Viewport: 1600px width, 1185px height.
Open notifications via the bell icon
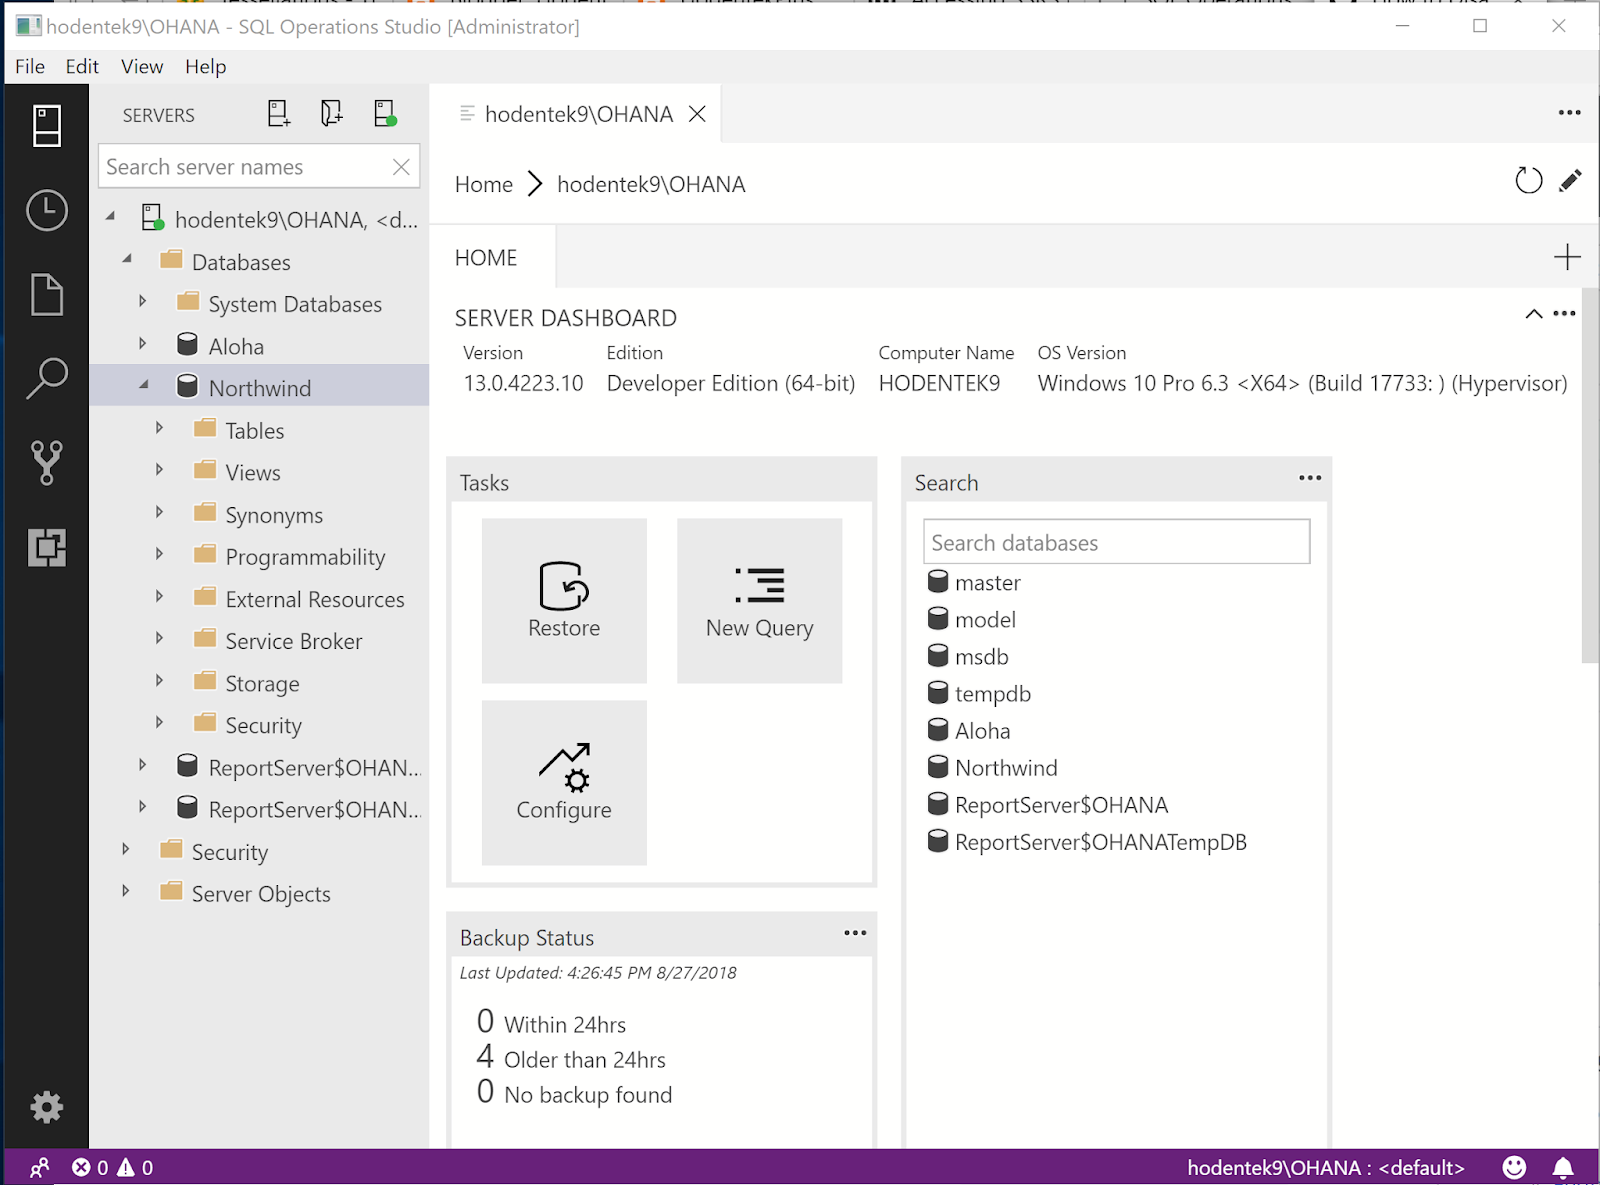pyautogui.click(x=1560, y=1167)
